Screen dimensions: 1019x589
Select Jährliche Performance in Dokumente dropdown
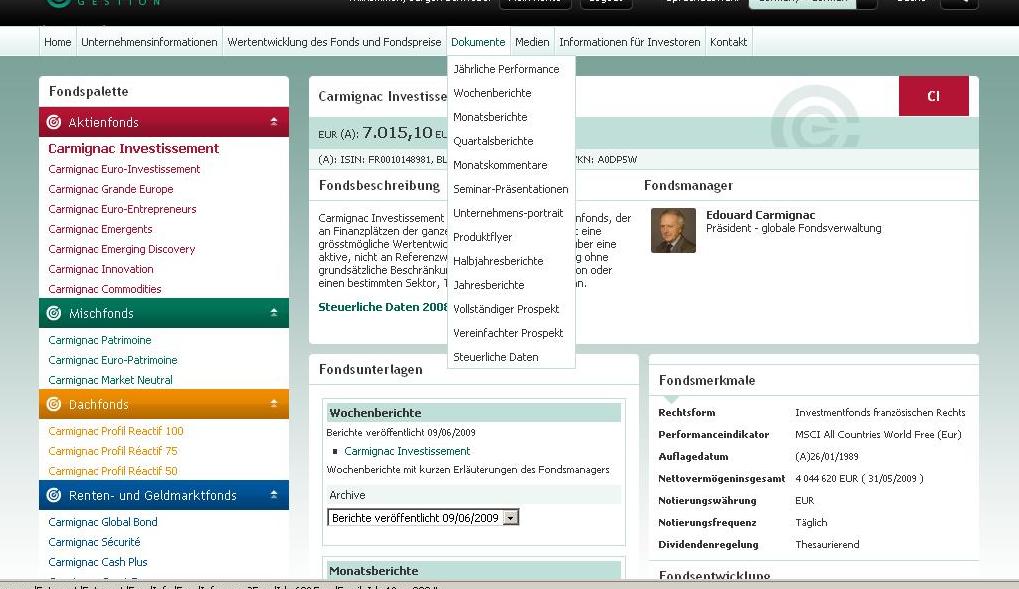(x=506, y=69)
